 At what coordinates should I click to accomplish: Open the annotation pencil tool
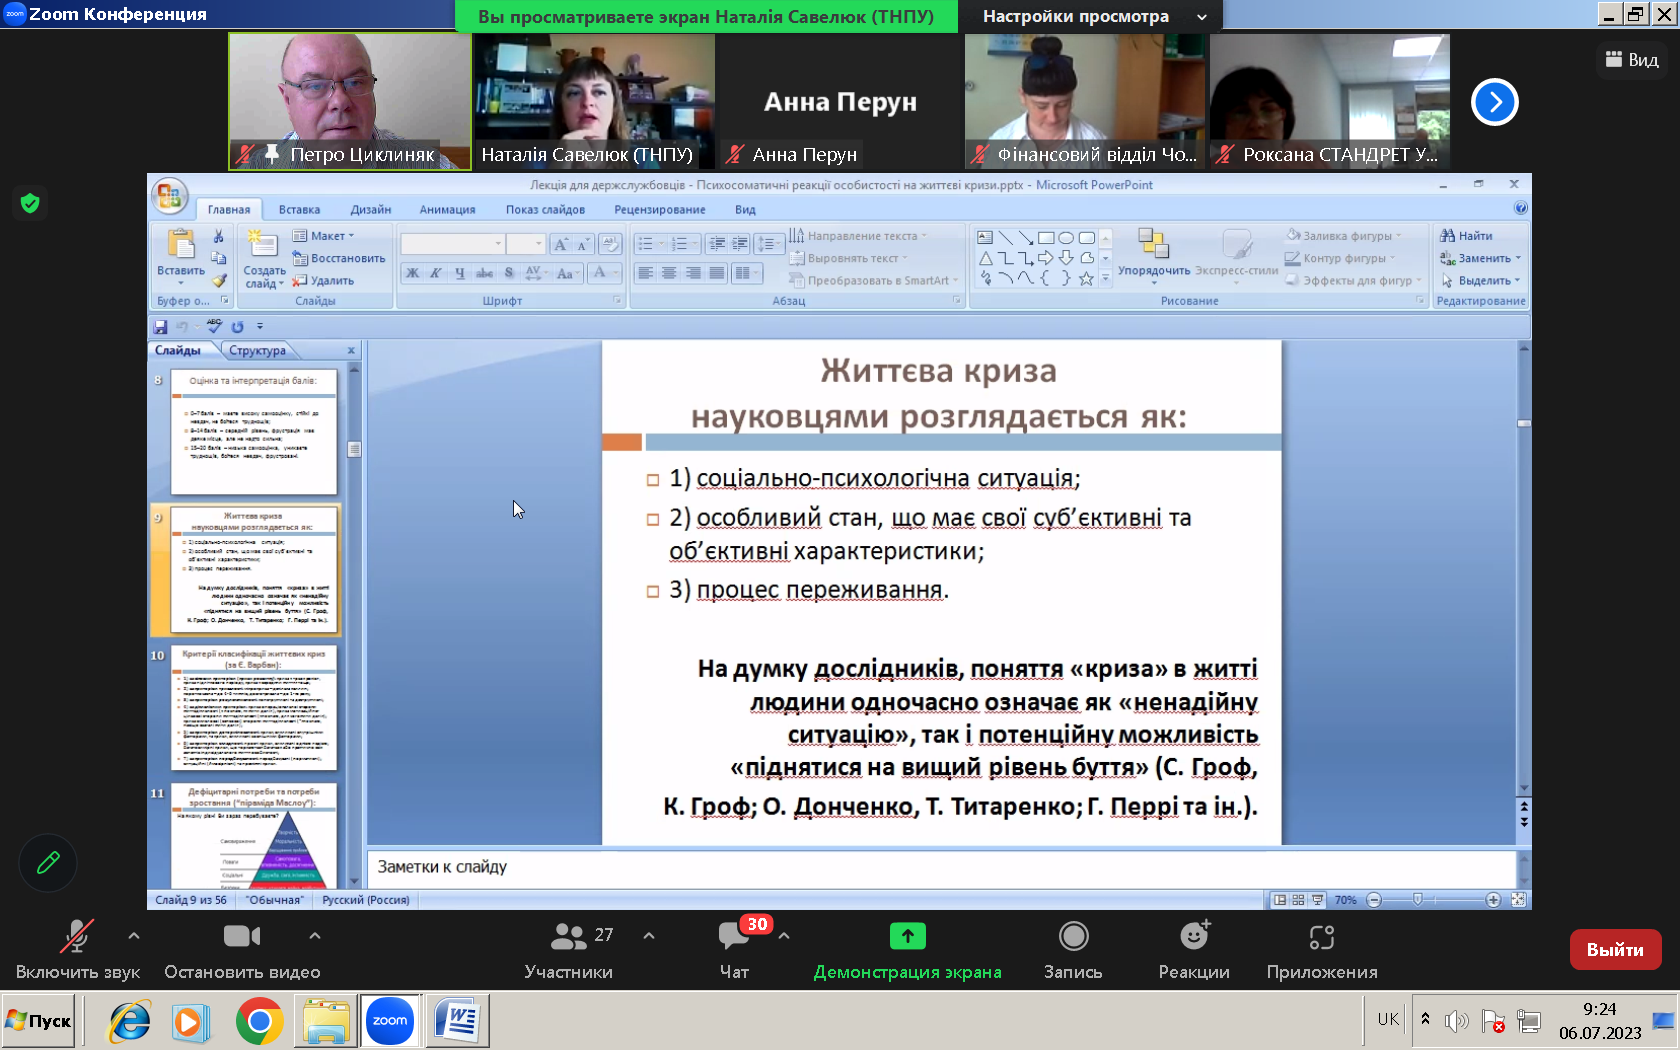[x=48, y=862]
